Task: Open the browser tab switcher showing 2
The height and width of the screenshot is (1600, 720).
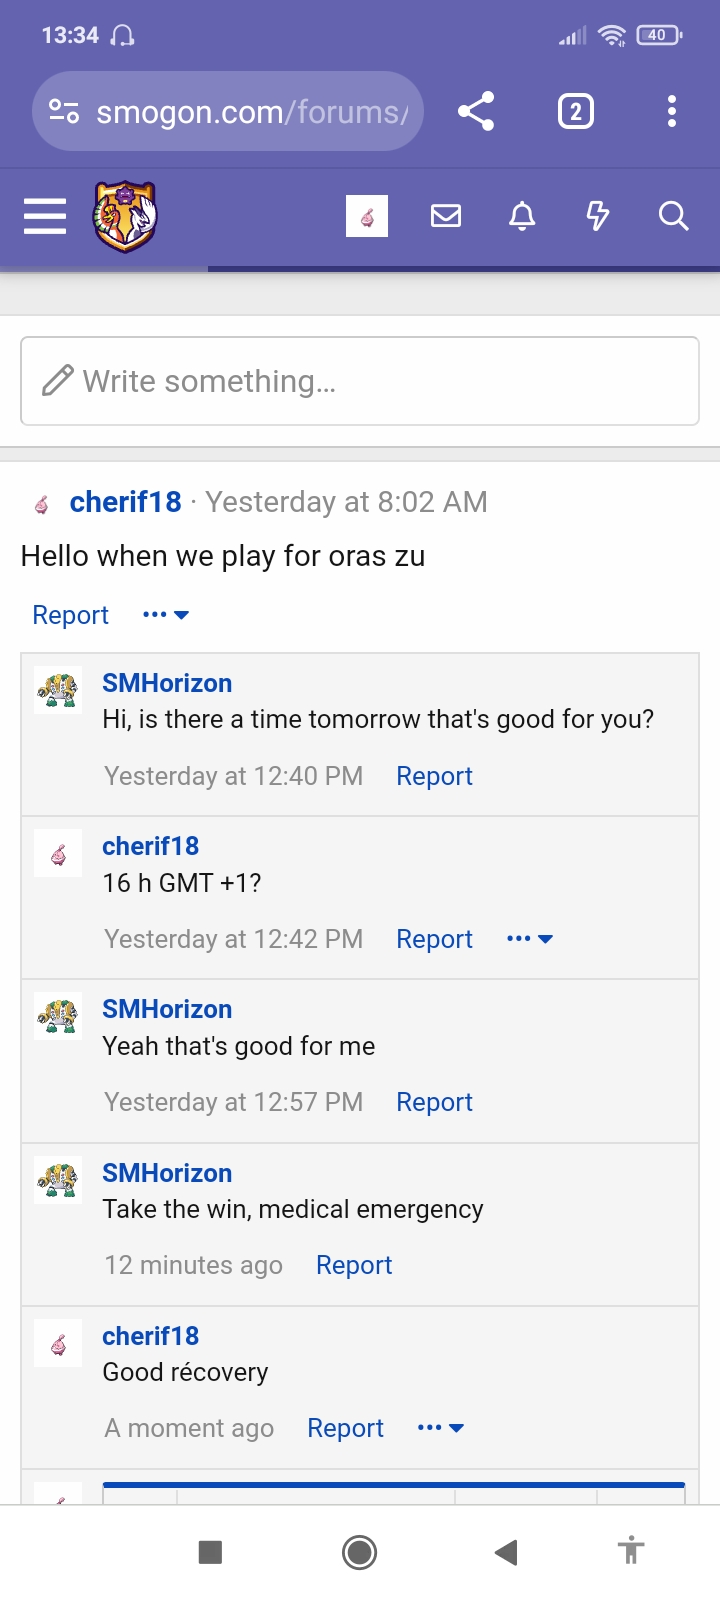Action: click(x=575, y=111)
